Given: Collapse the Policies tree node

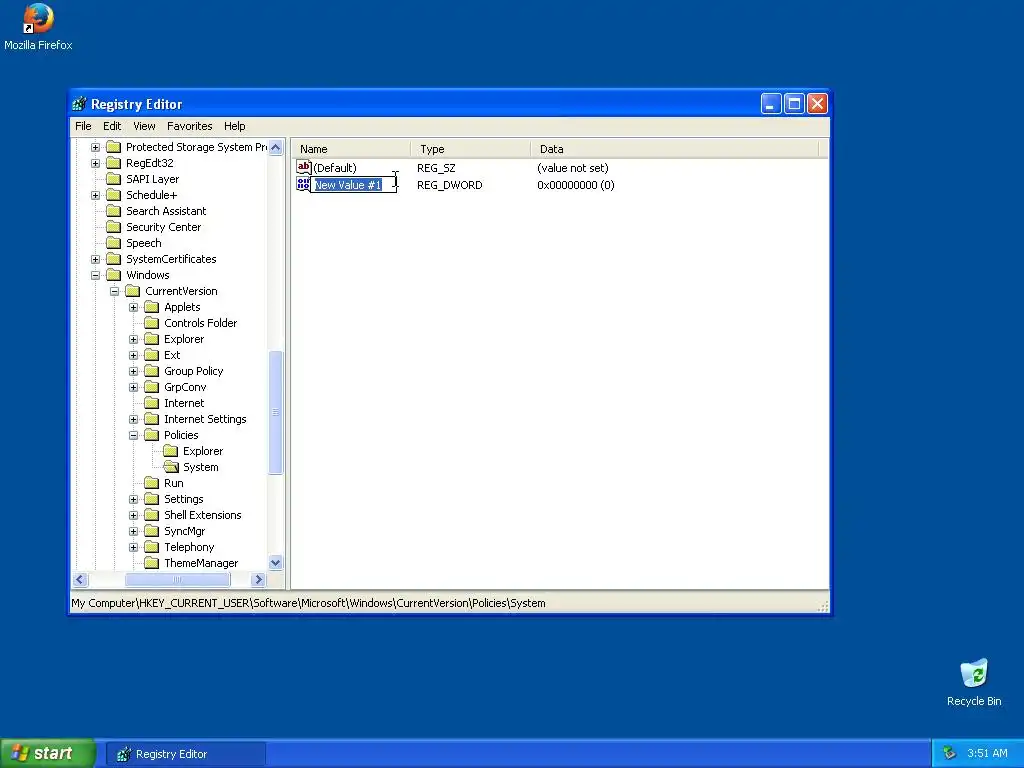Looking at the screenshot, I should (133, 436).
